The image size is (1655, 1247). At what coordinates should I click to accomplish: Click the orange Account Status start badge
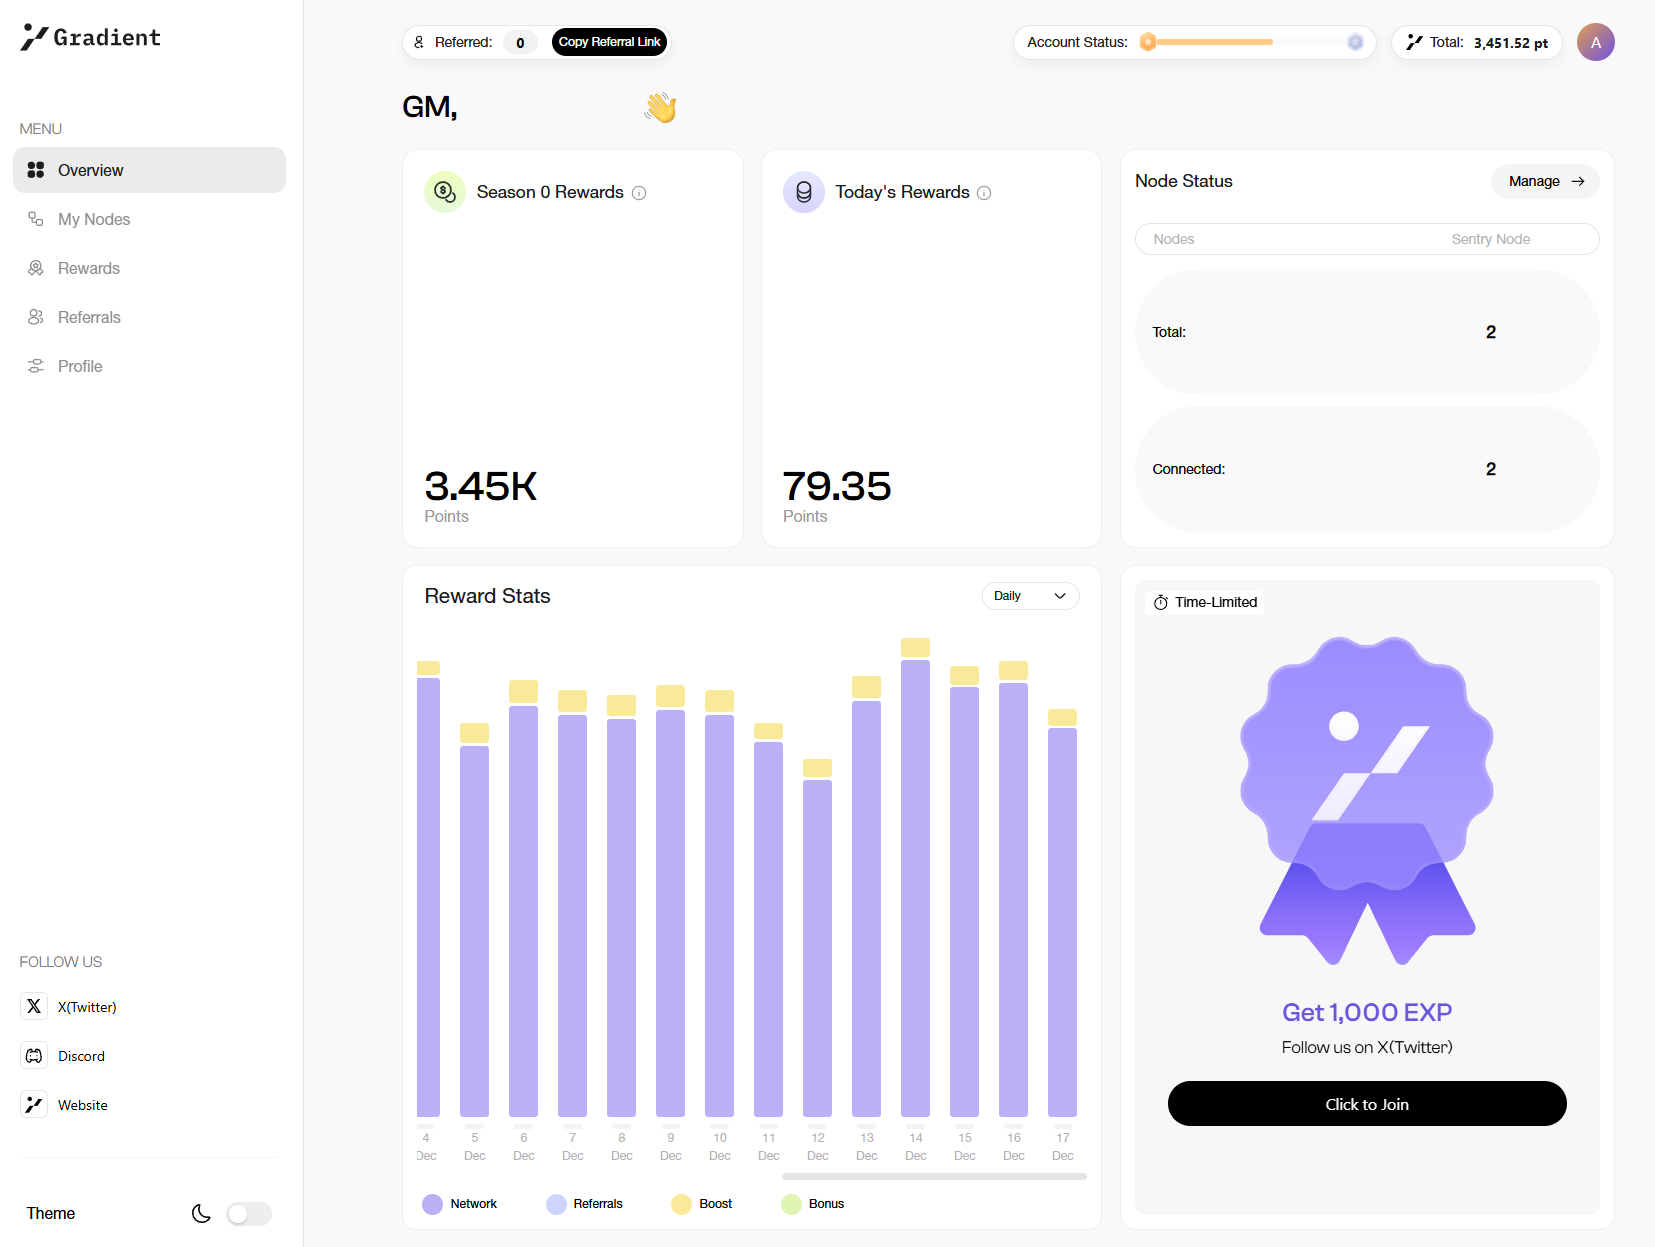point(1148,42)
